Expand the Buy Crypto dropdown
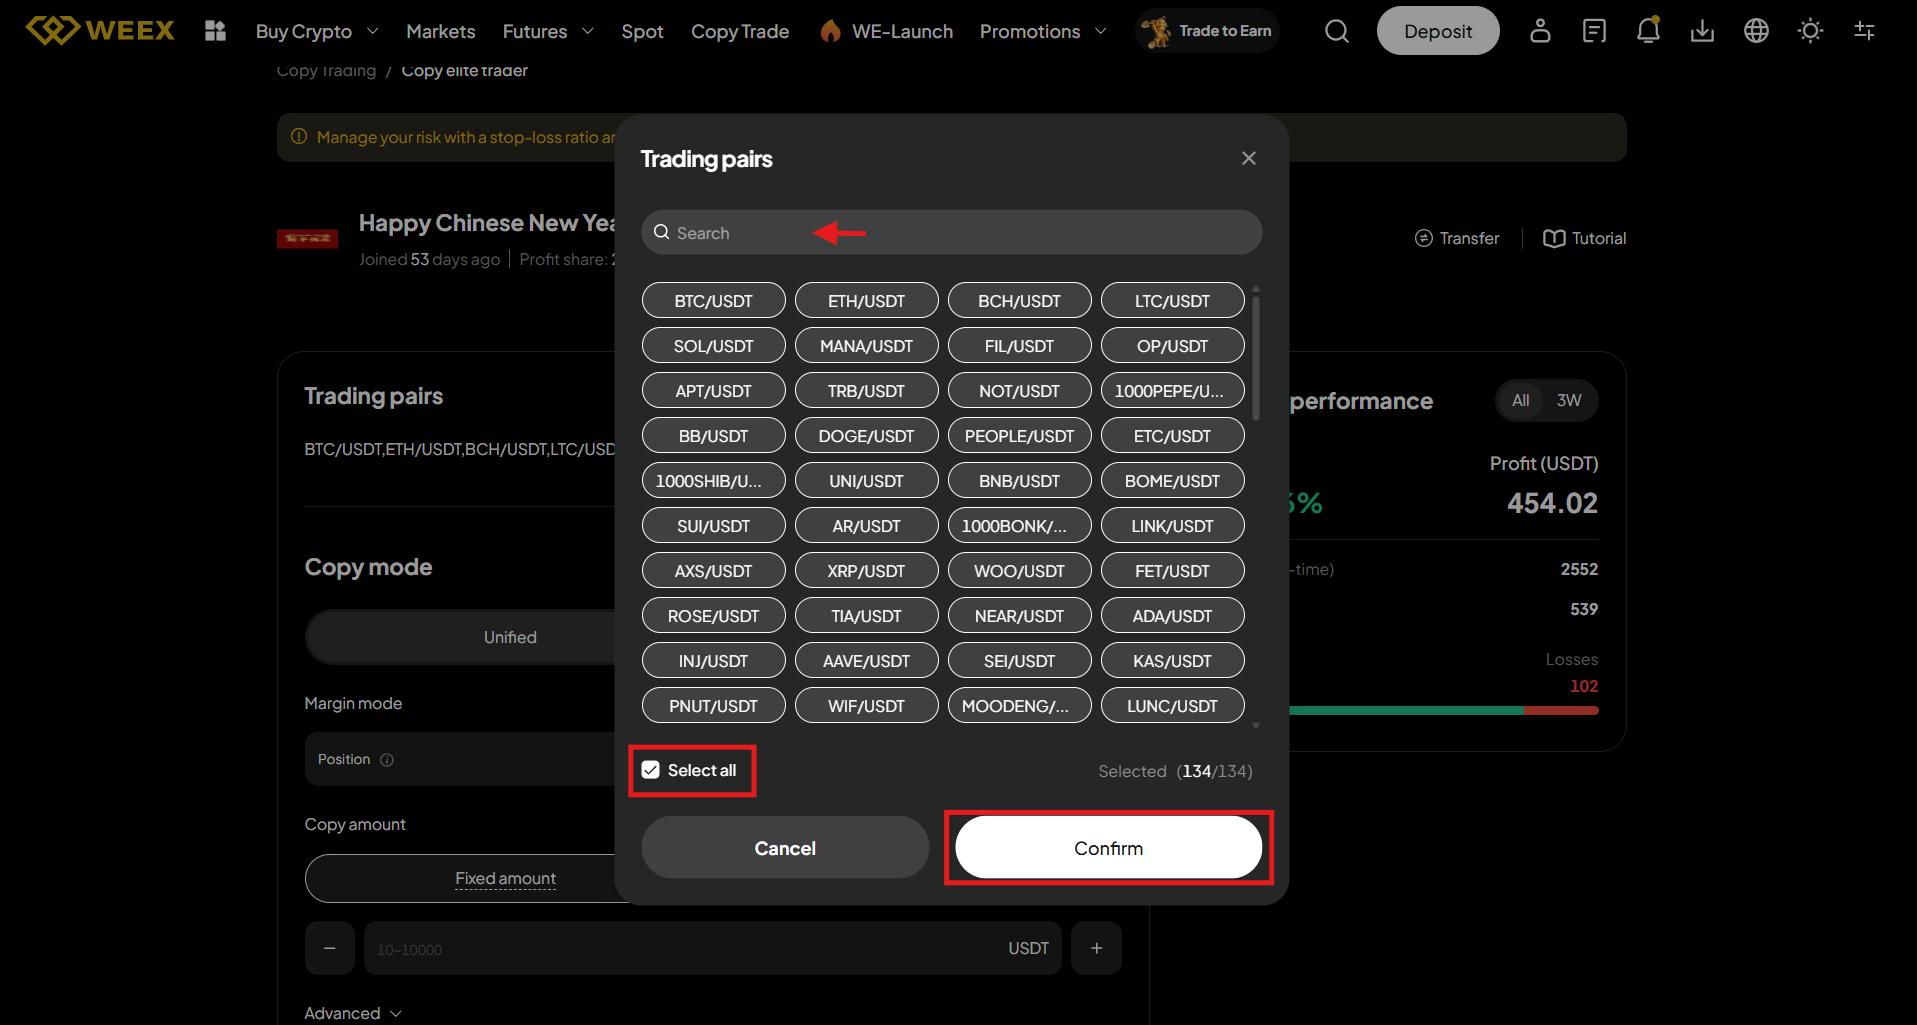The width and height of the screenshot is (1917, 1025). tap(316, 31)
